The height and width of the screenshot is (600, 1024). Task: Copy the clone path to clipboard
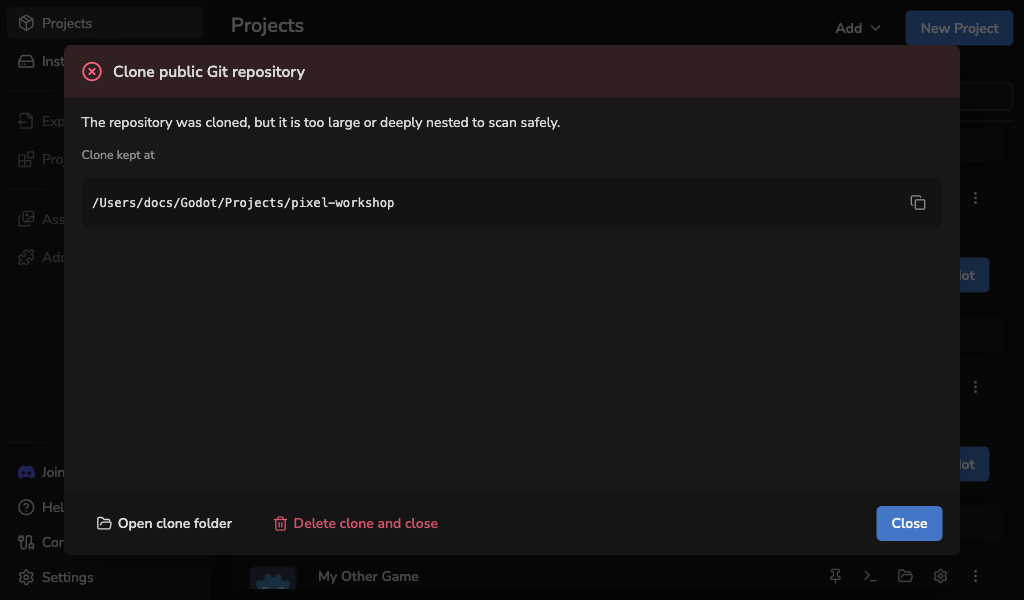[x=918, y=202]
